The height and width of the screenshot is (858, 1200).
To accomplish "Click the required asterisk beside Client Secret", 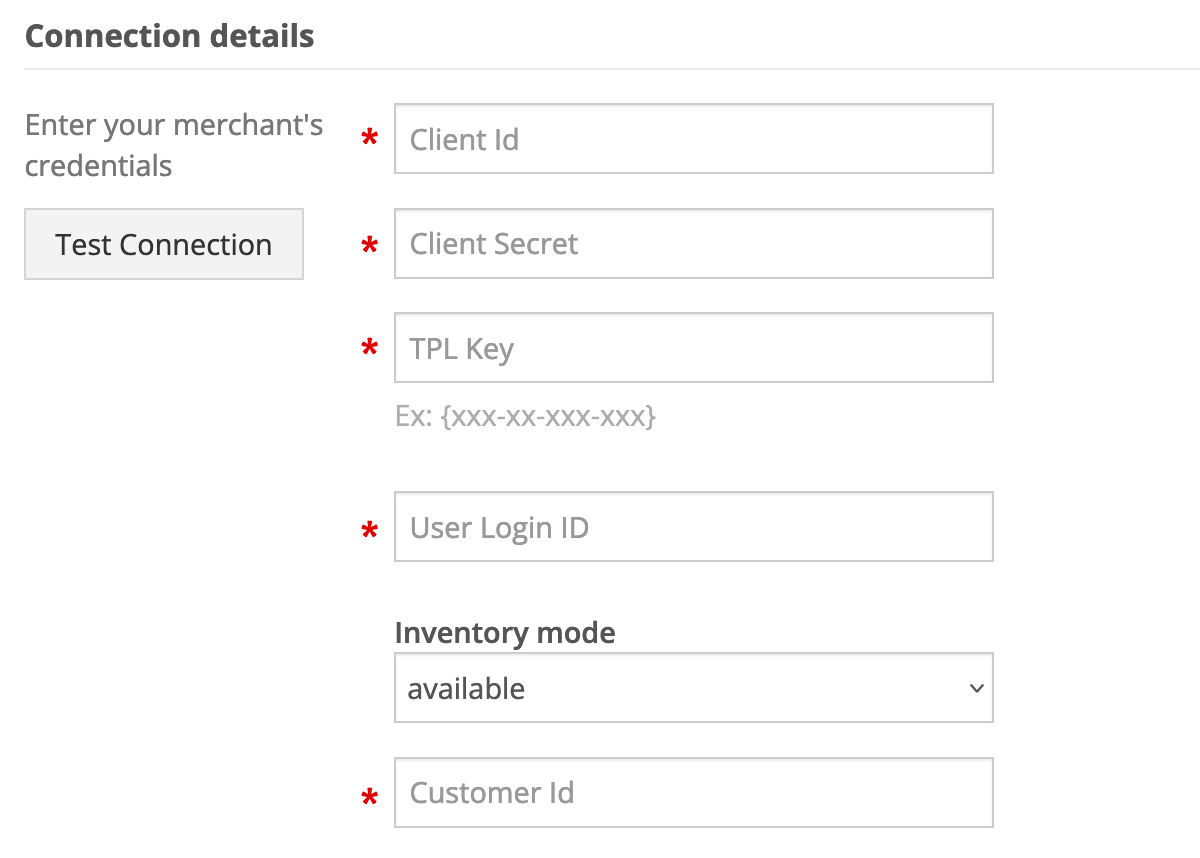I will tap(370, 245).
